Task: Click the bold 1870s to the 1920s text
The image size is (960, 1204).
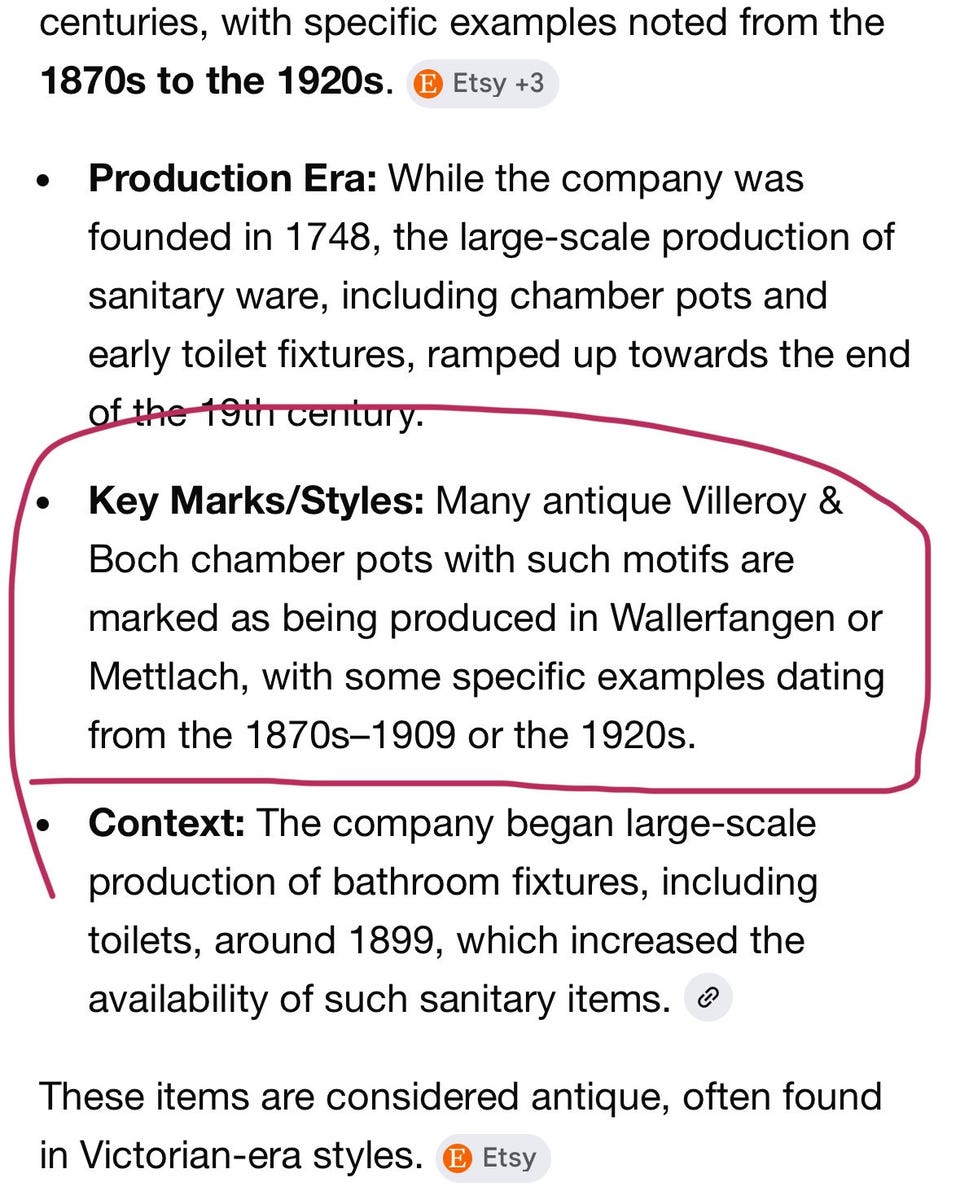Action: pos(212,81)
